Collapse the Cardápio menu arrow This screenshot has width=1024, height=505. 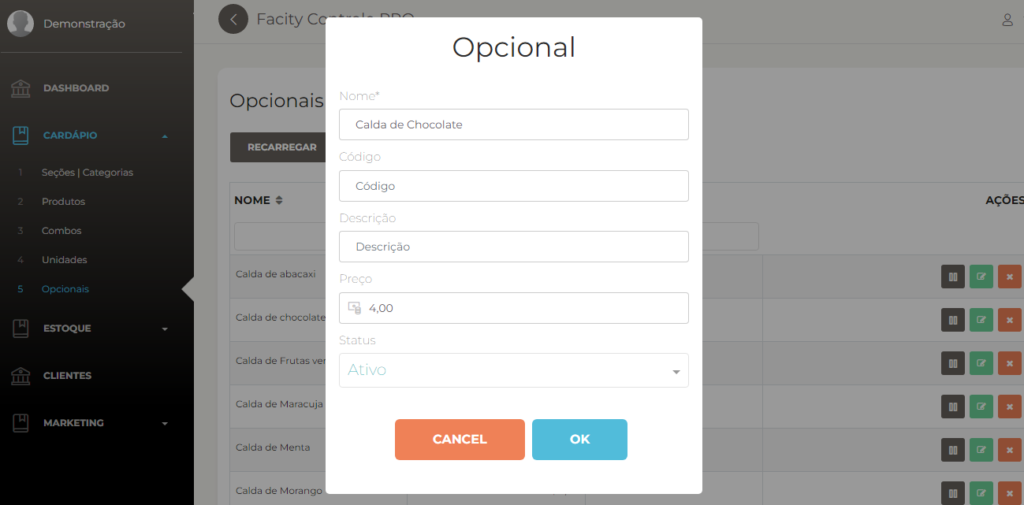pyautogui.click(x=165, y=136)
